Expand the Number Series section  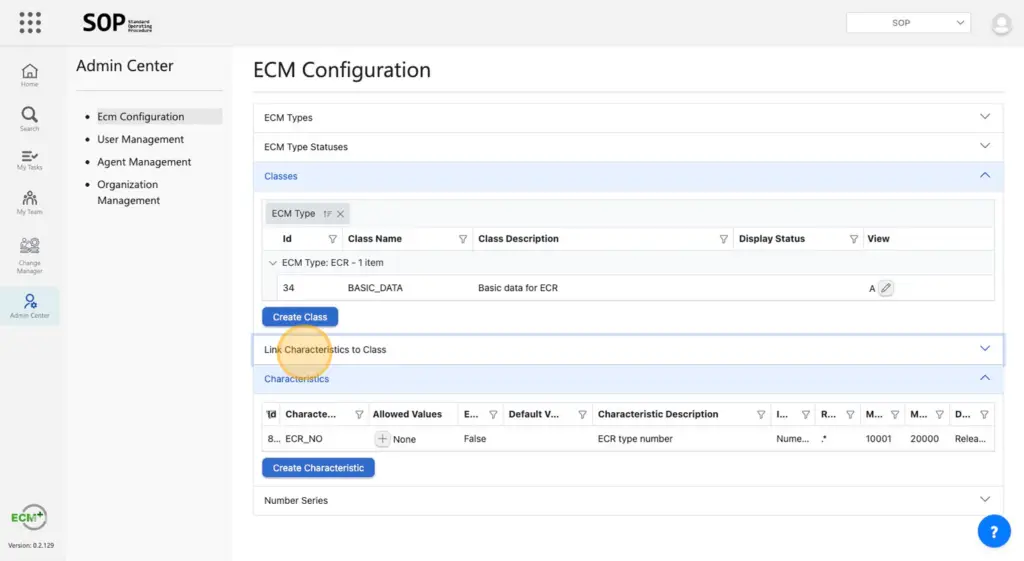(x=984, y=499)
